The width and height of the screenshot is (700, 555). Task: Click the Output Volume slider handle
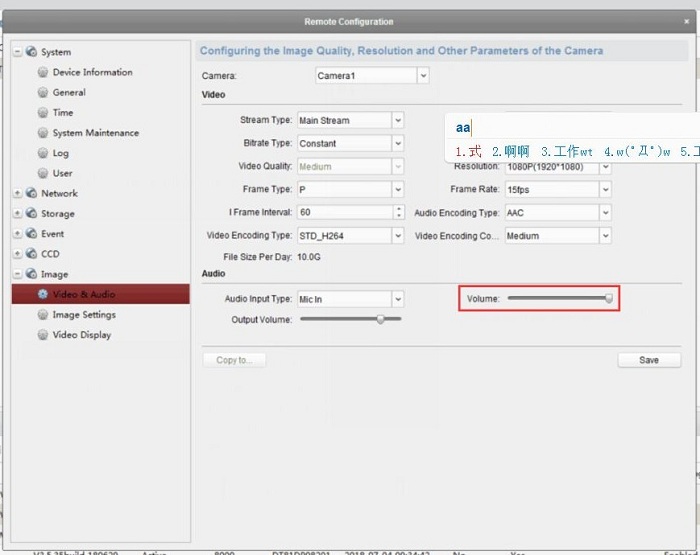pyautogui.click(x=380, y=319)
